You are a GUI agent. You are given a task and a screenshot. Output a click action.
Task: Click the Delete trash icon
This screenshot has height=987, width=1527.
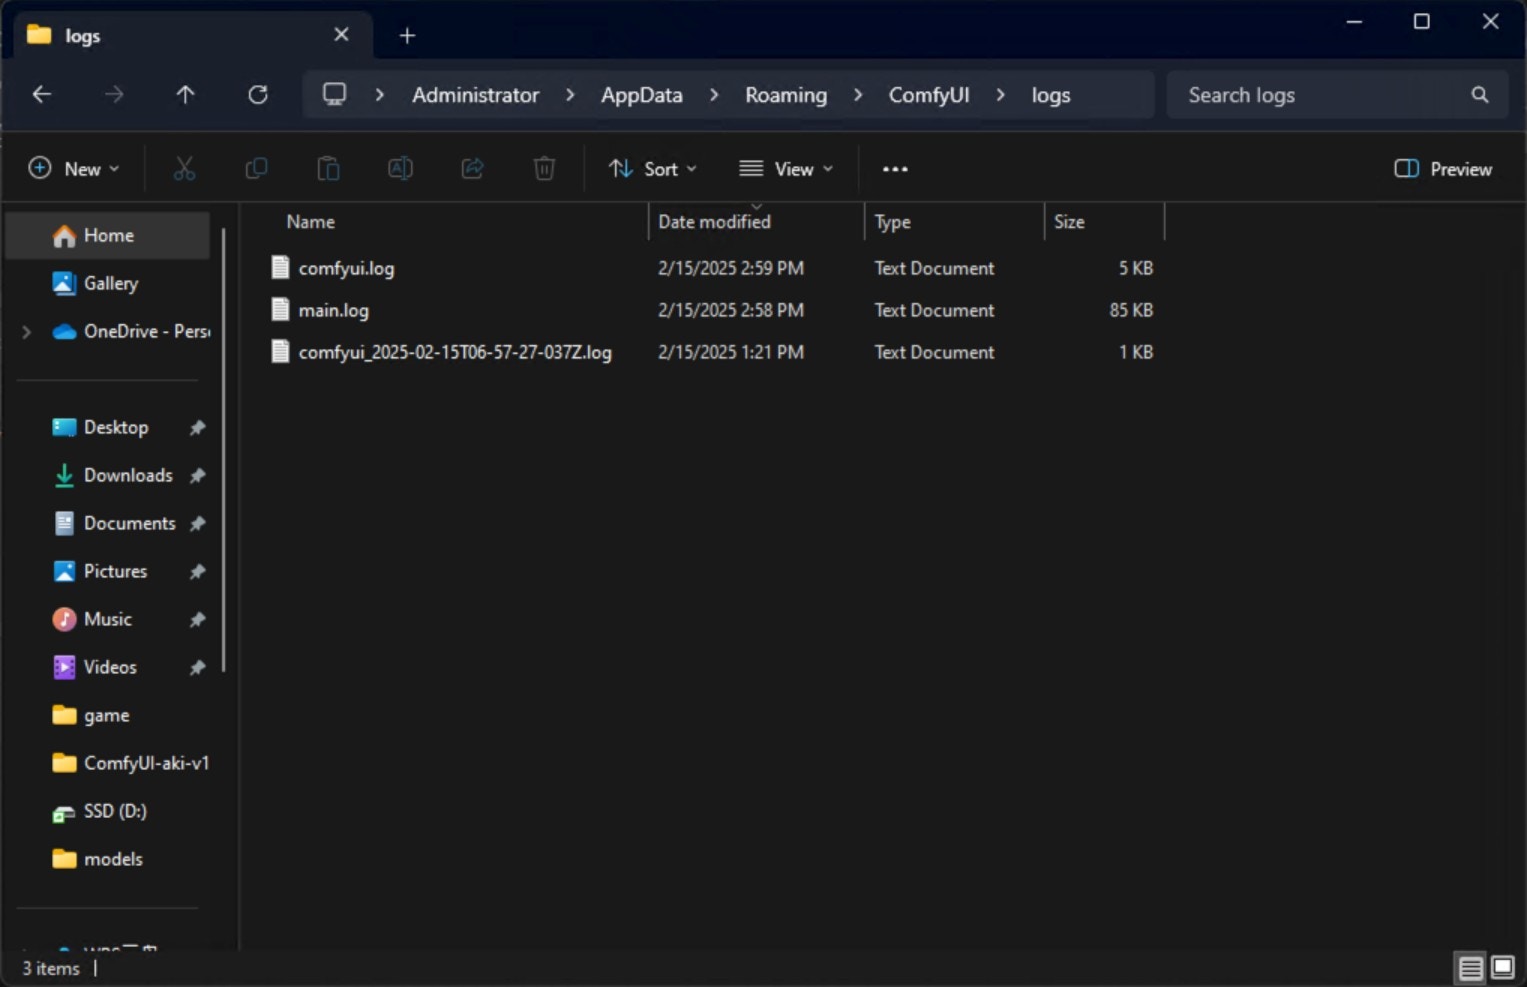(x=544, y=168)
